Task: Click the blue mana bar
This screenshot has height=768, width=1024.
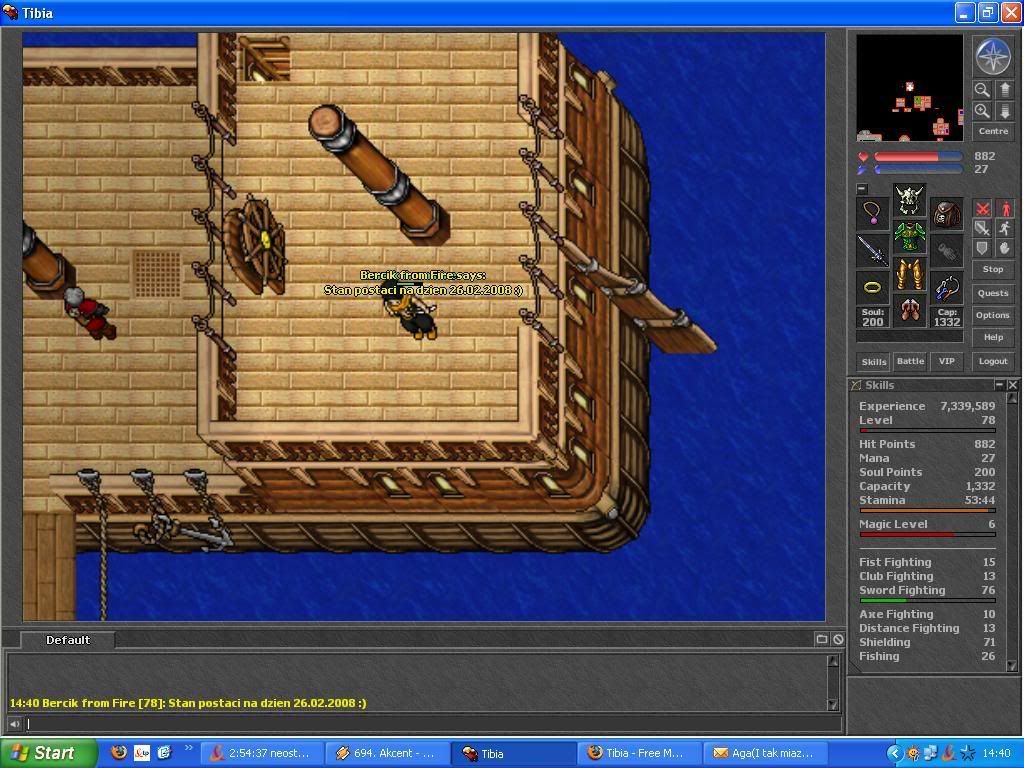Action: click(918, 169)
